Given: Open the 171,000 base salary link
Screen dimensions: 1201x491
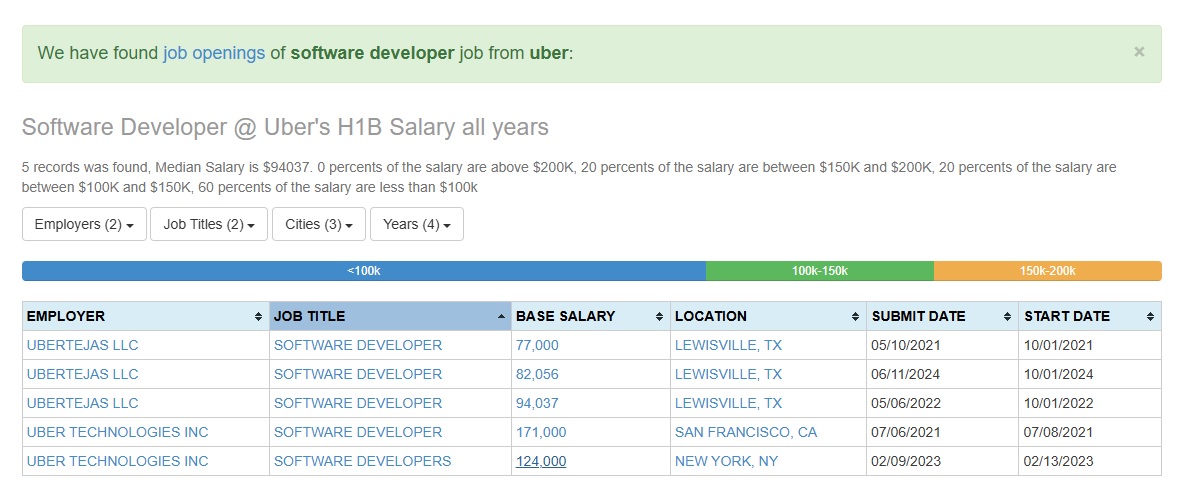Looking at the screenshot, I should click(x=541, y=432).
